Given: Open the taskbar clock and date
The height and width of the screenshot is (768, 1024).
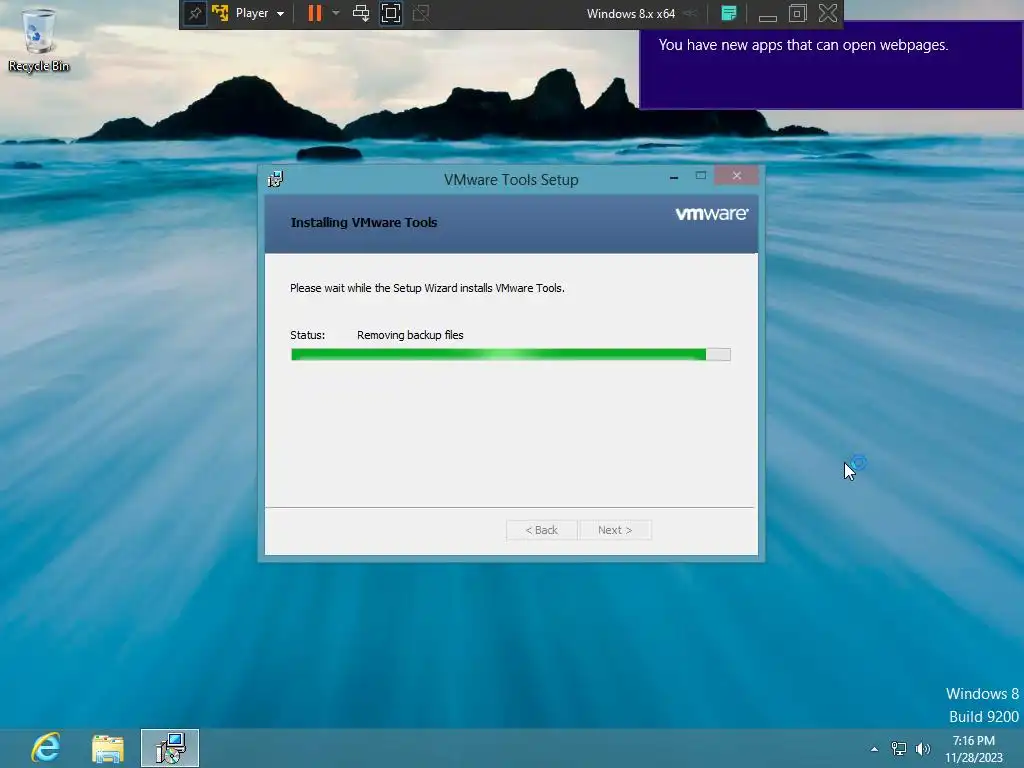Looking at the screenshot, I should 974,749.
